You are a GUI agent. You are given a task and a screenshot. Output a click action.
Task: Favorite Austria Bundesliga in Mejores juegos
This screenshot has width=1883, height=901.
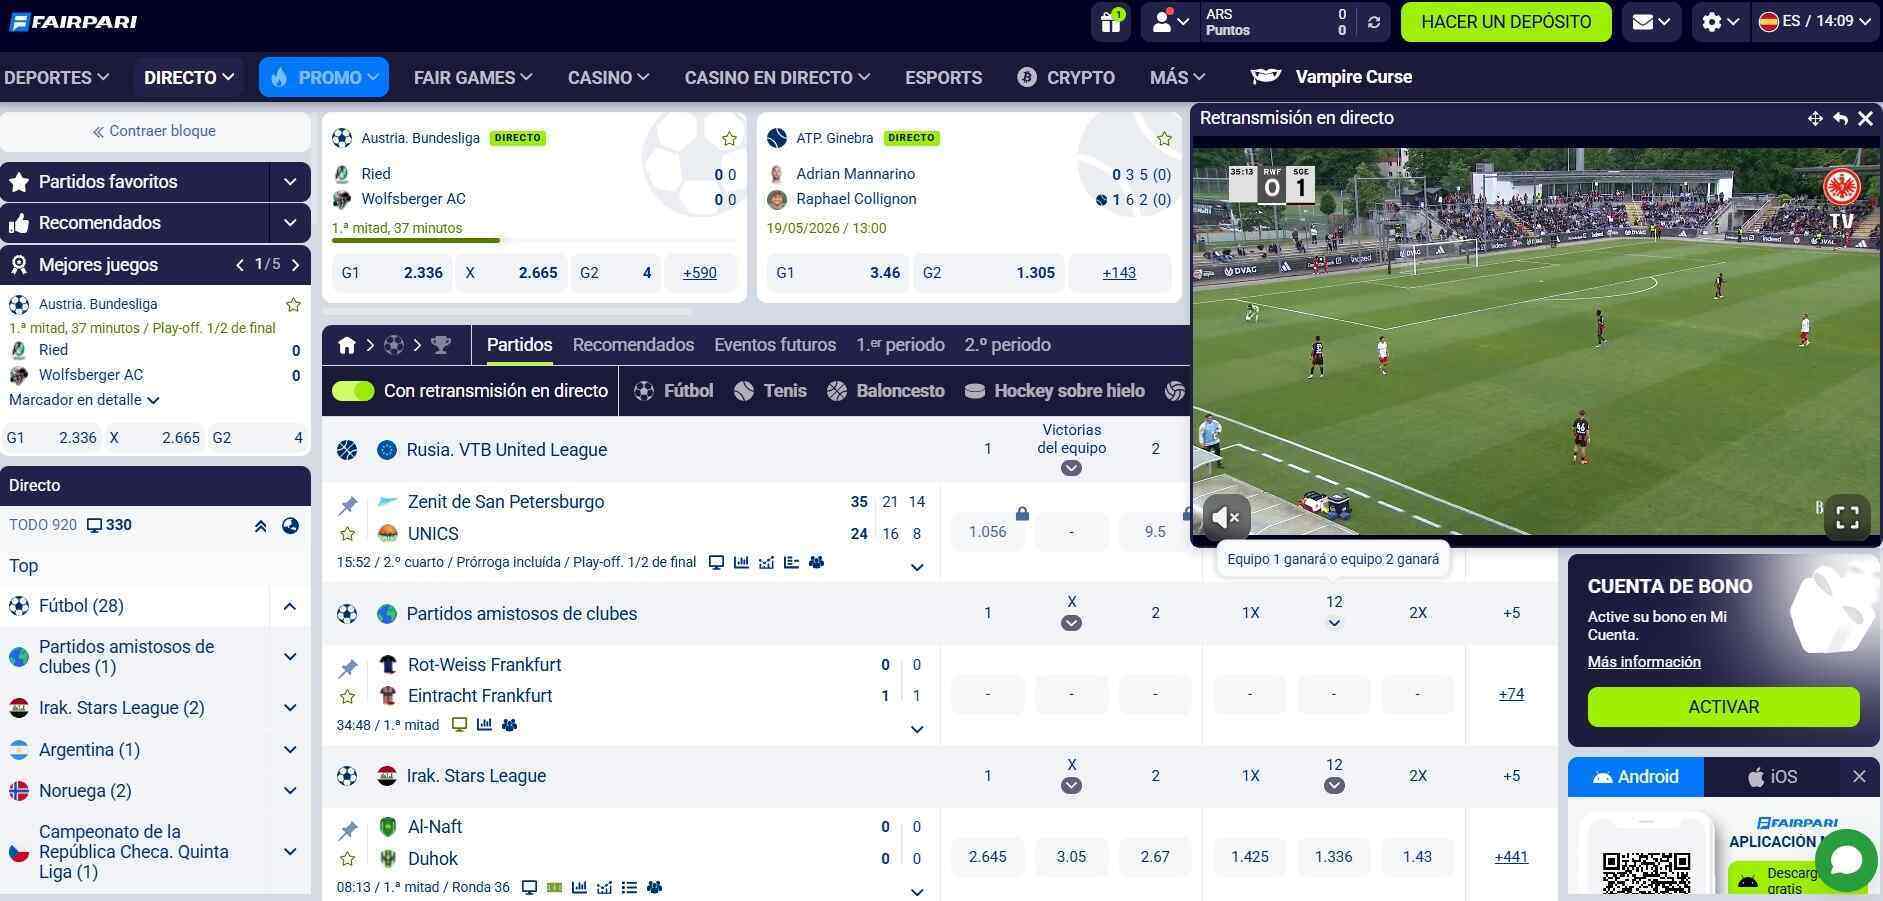(293, 304)
